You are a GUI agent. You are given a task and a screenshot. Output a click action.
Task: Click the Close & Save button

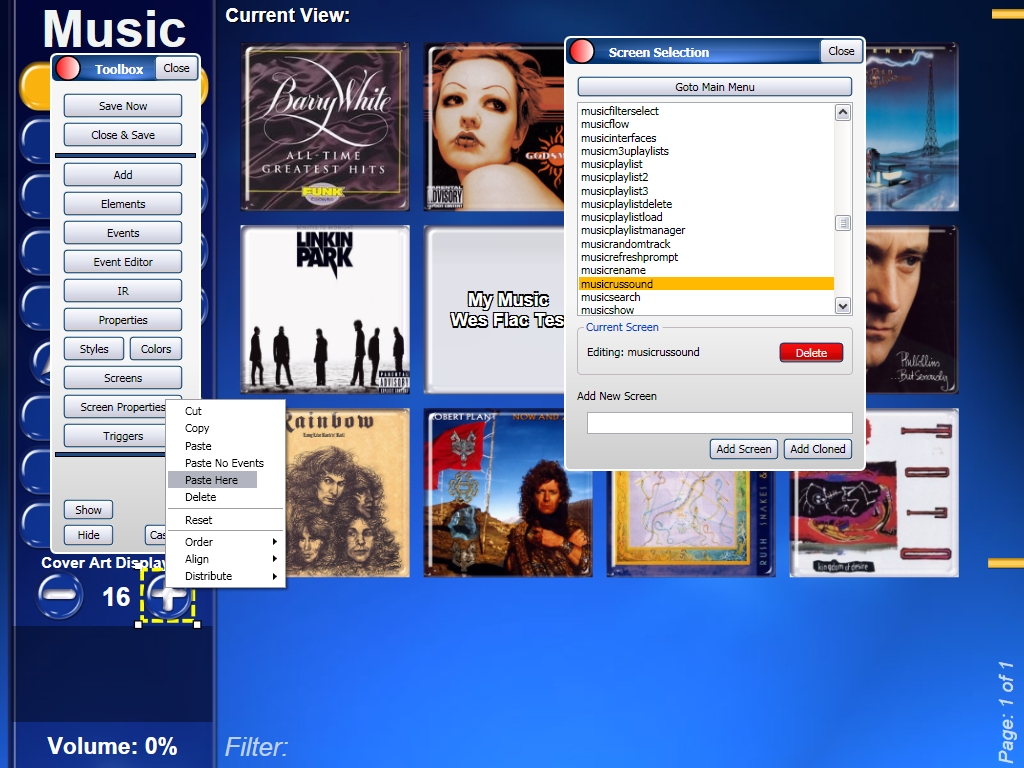pyautogui.click(x=123, y=135)
